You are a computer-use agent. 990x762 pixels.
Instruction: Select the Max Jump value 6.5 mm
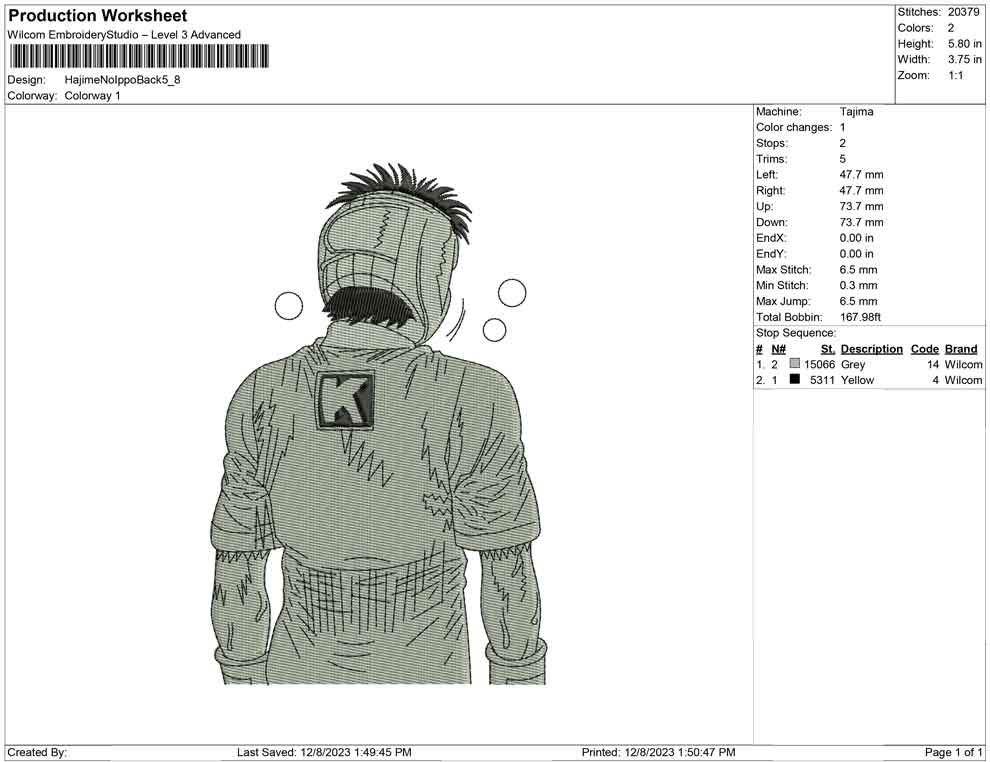859,301
